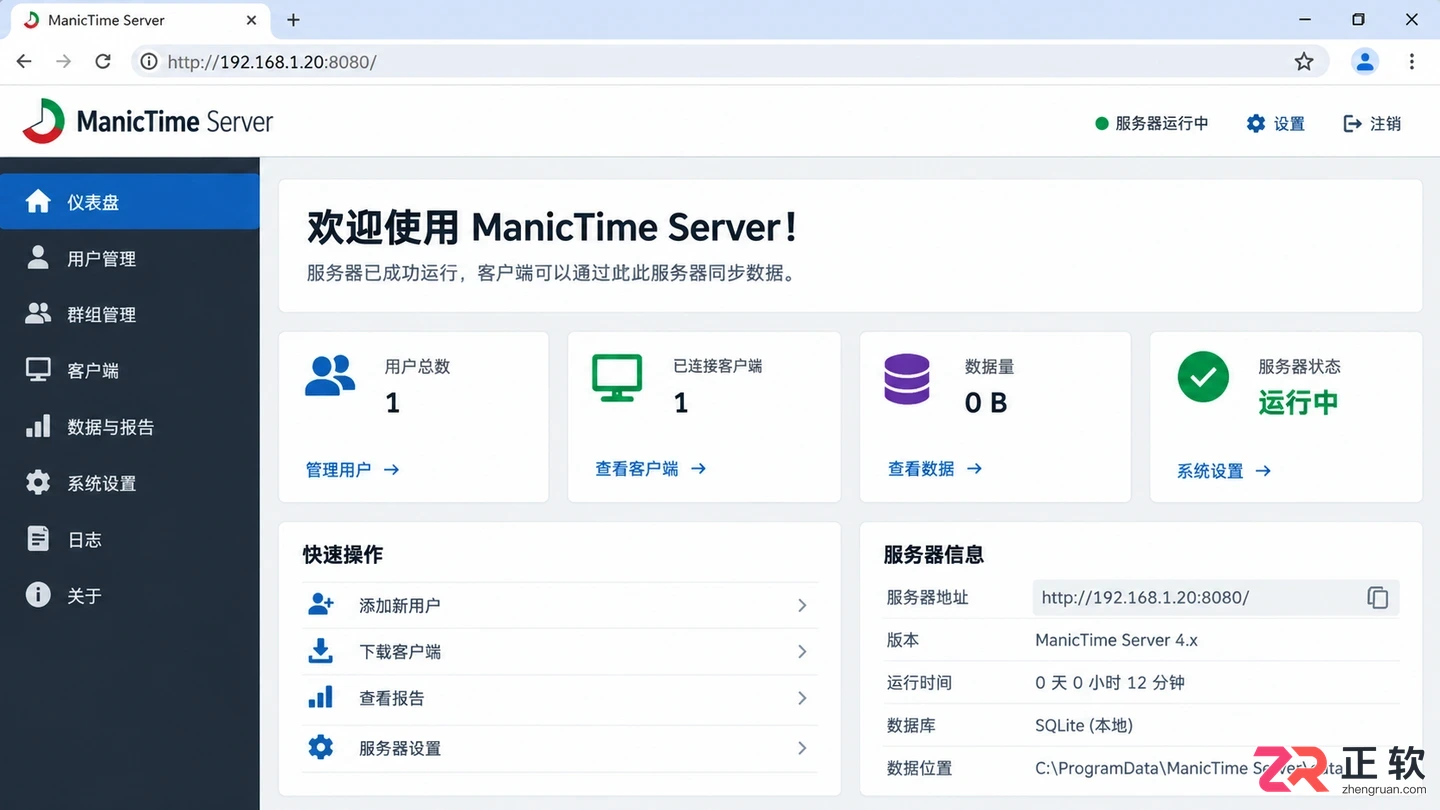Click 注销 to log out
Viewport: 1440px width, 810px height.
tap(1372, 123)
